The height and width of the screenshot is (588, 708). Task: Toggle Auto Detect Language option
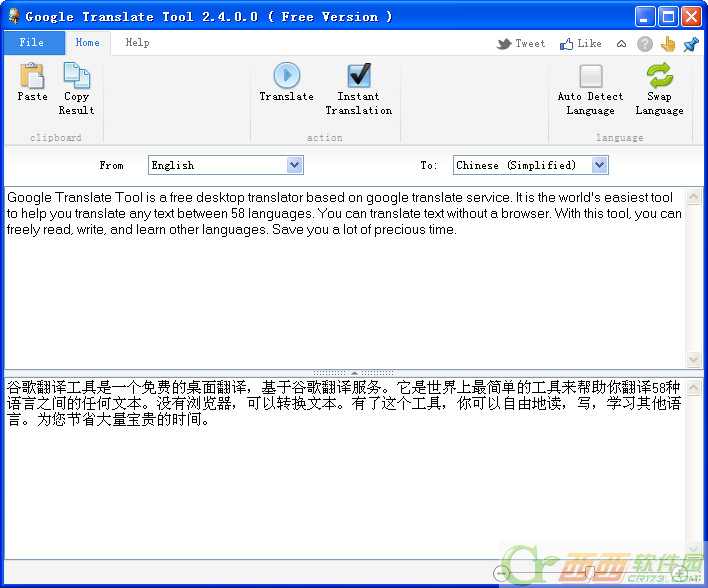coord(590,76)
